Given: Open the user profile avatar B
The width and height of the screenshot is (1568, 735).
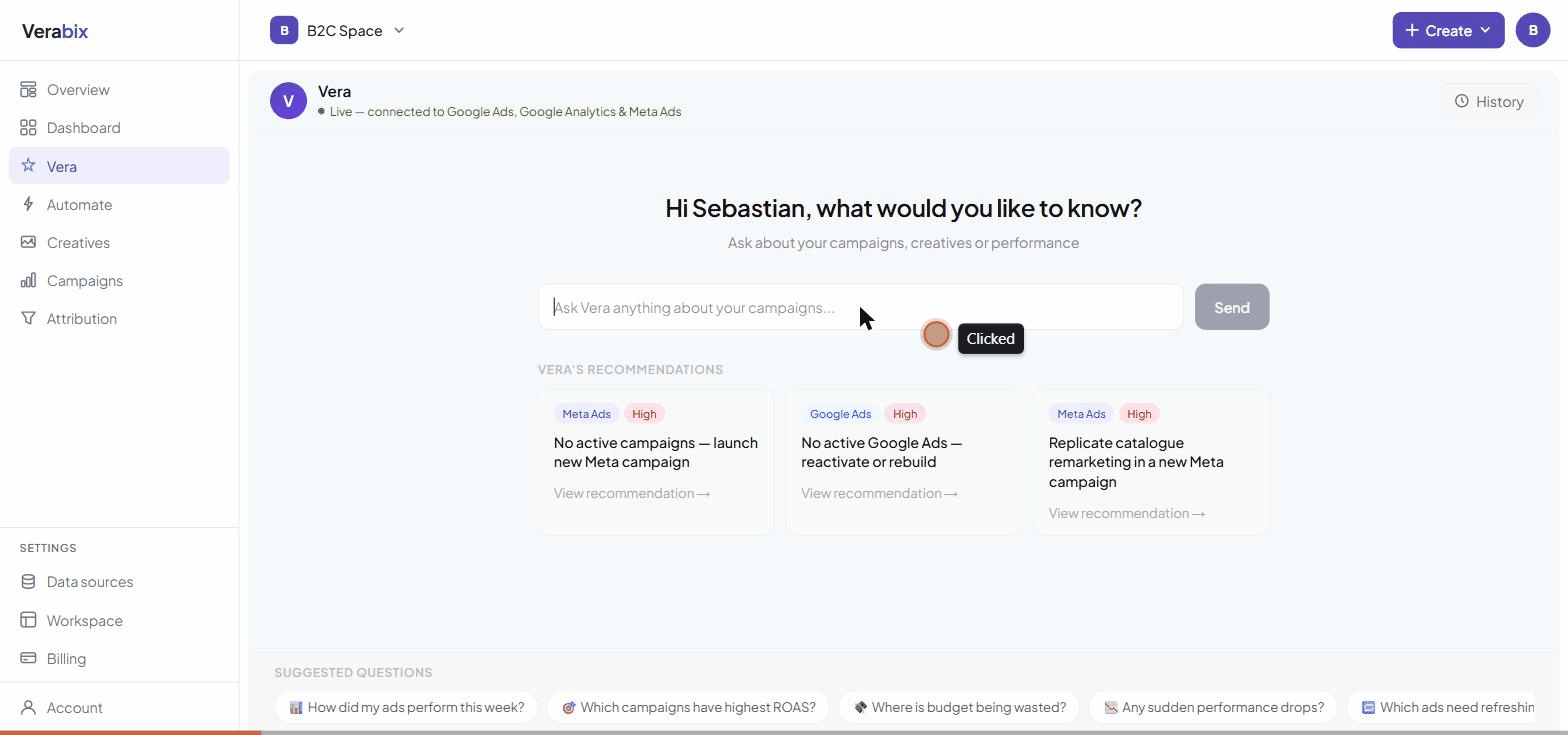Looking at the screenshot, I should [x=1533, y=30].
